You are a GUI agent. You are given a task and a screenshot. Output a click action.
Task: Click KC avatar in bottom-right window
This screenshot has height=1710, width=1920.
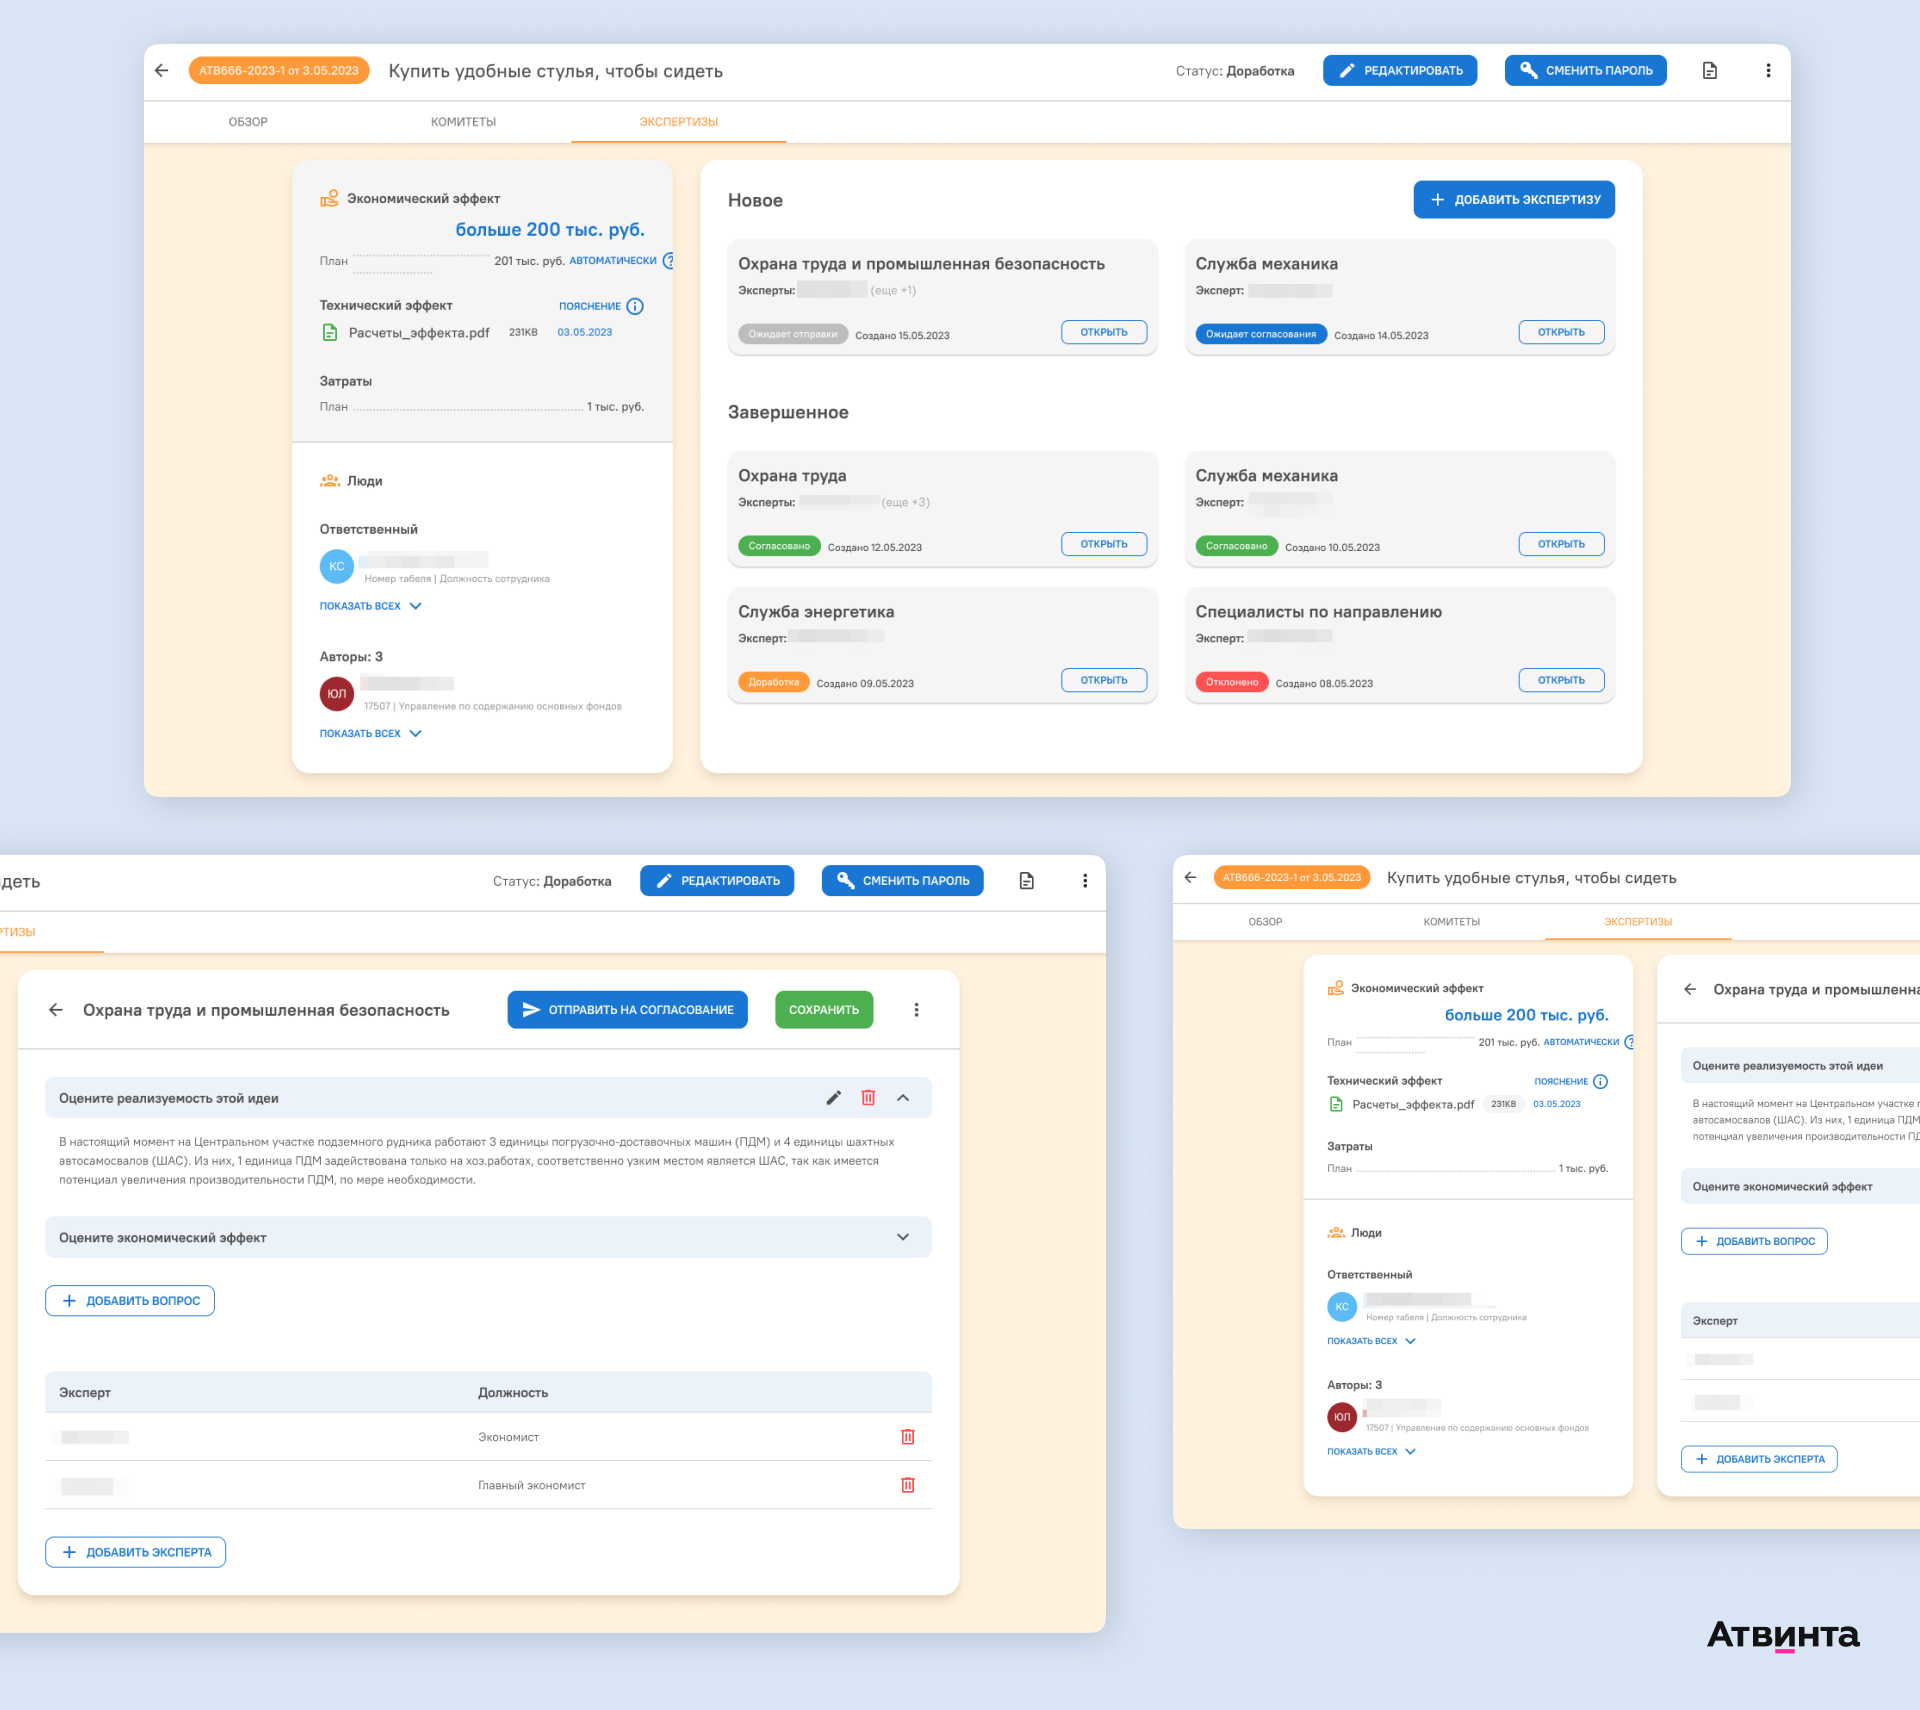(1341, 1306)
